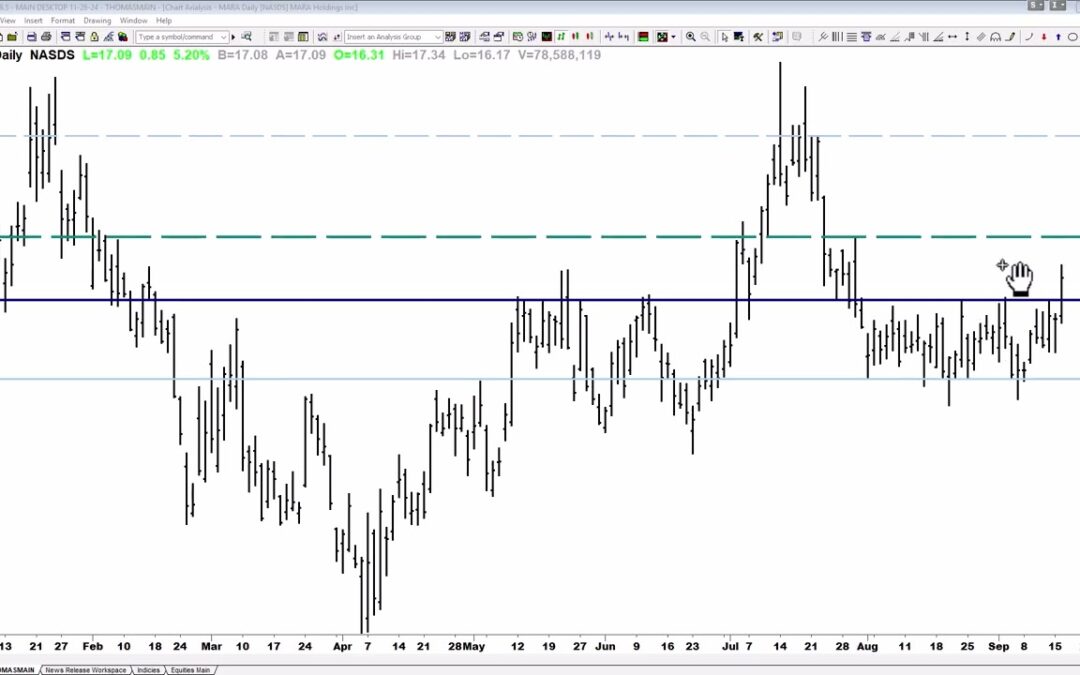Expand the chart color scheme dropdown arrow
Viewport: 1080px width, 675px height.
coord(674,37)
